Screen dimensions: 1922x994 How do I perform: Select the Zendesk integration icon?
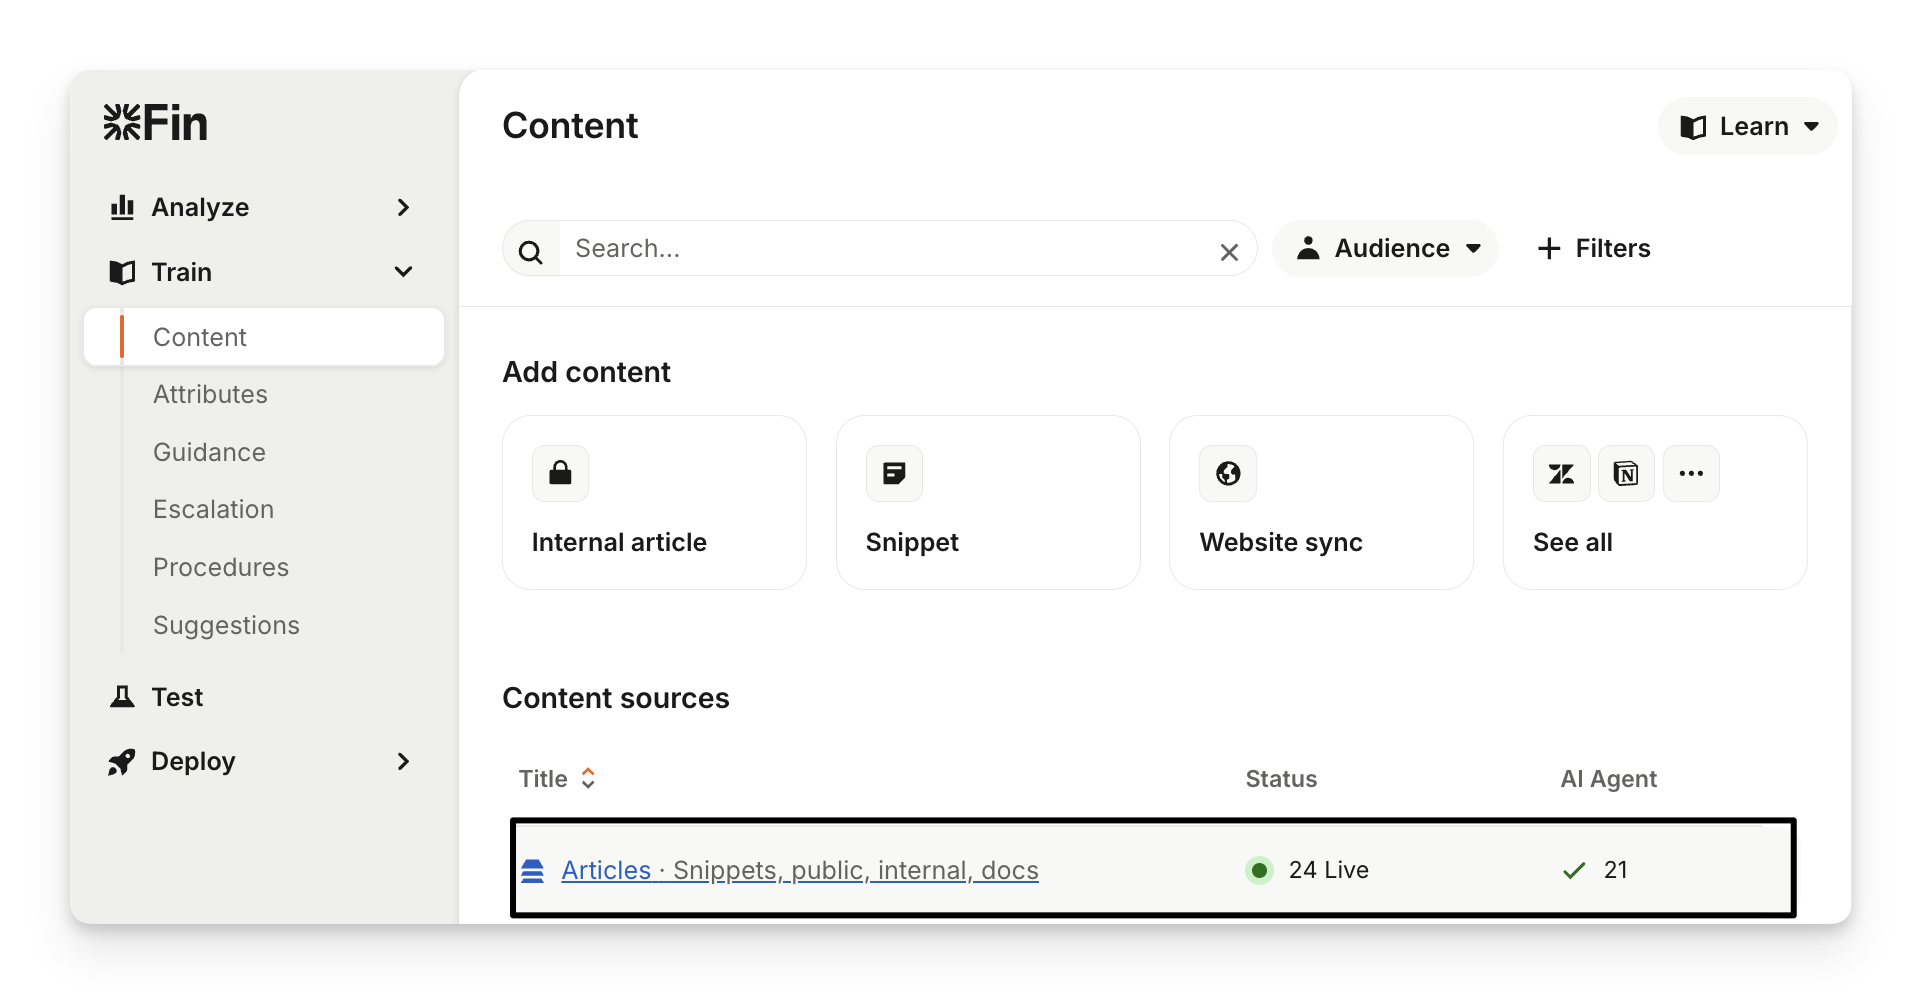[1561, 473]
